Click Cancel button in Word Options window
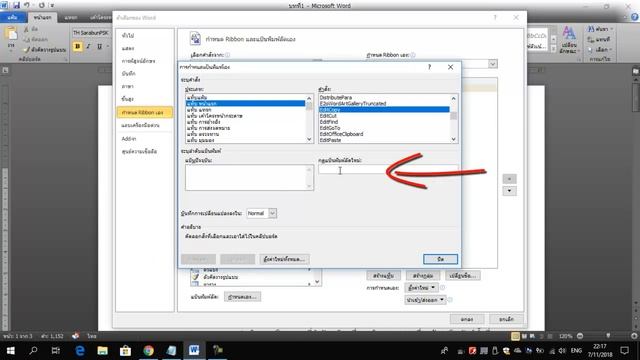The height and width of the screenshot is (360, 640). click(506, 319)
